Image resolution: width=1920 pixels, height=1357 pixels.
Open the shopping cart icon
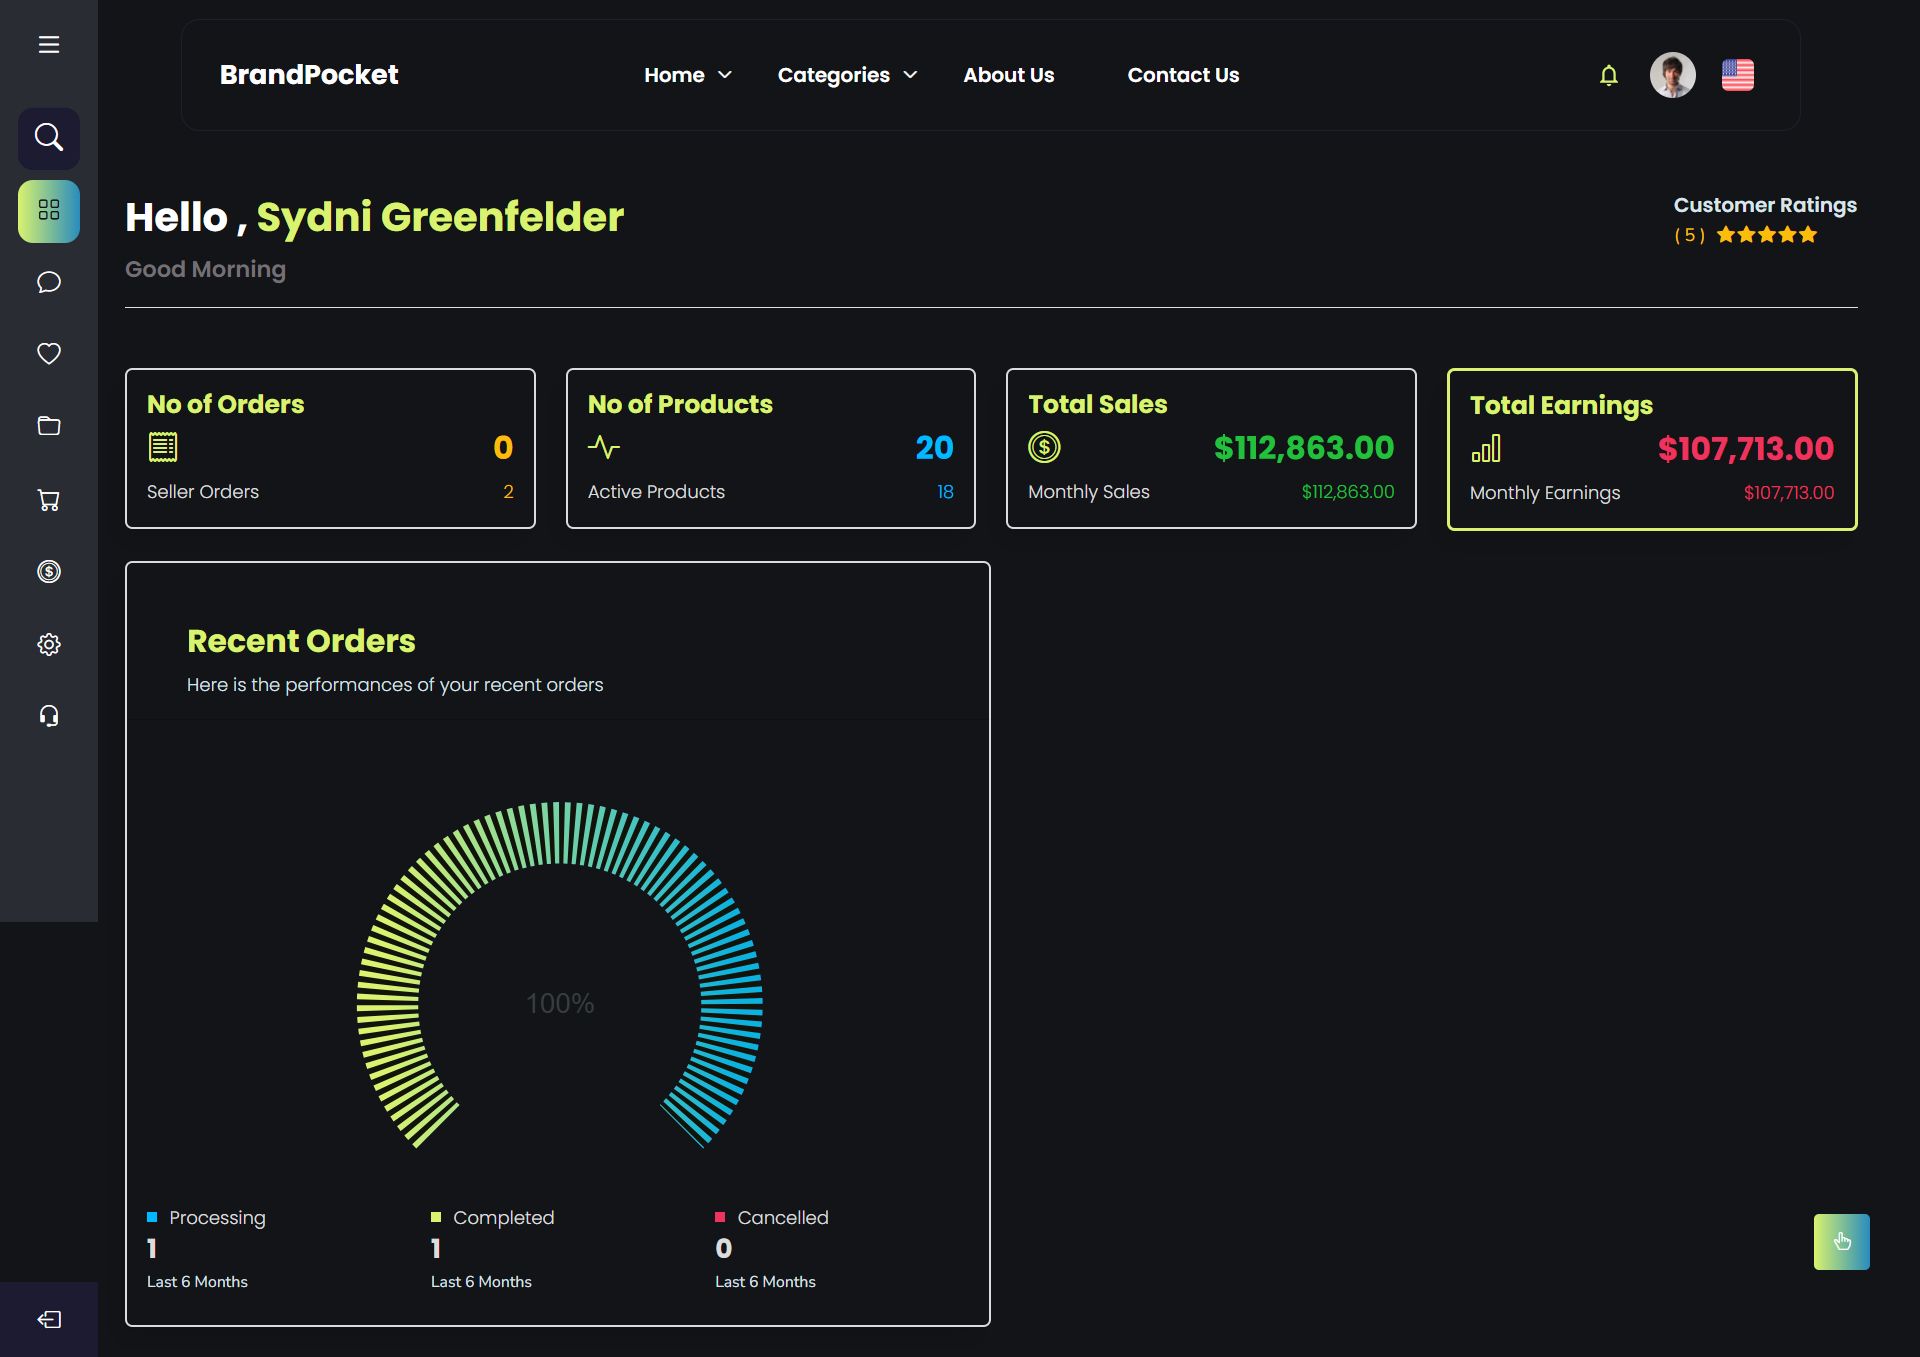(x=49, y=499)
